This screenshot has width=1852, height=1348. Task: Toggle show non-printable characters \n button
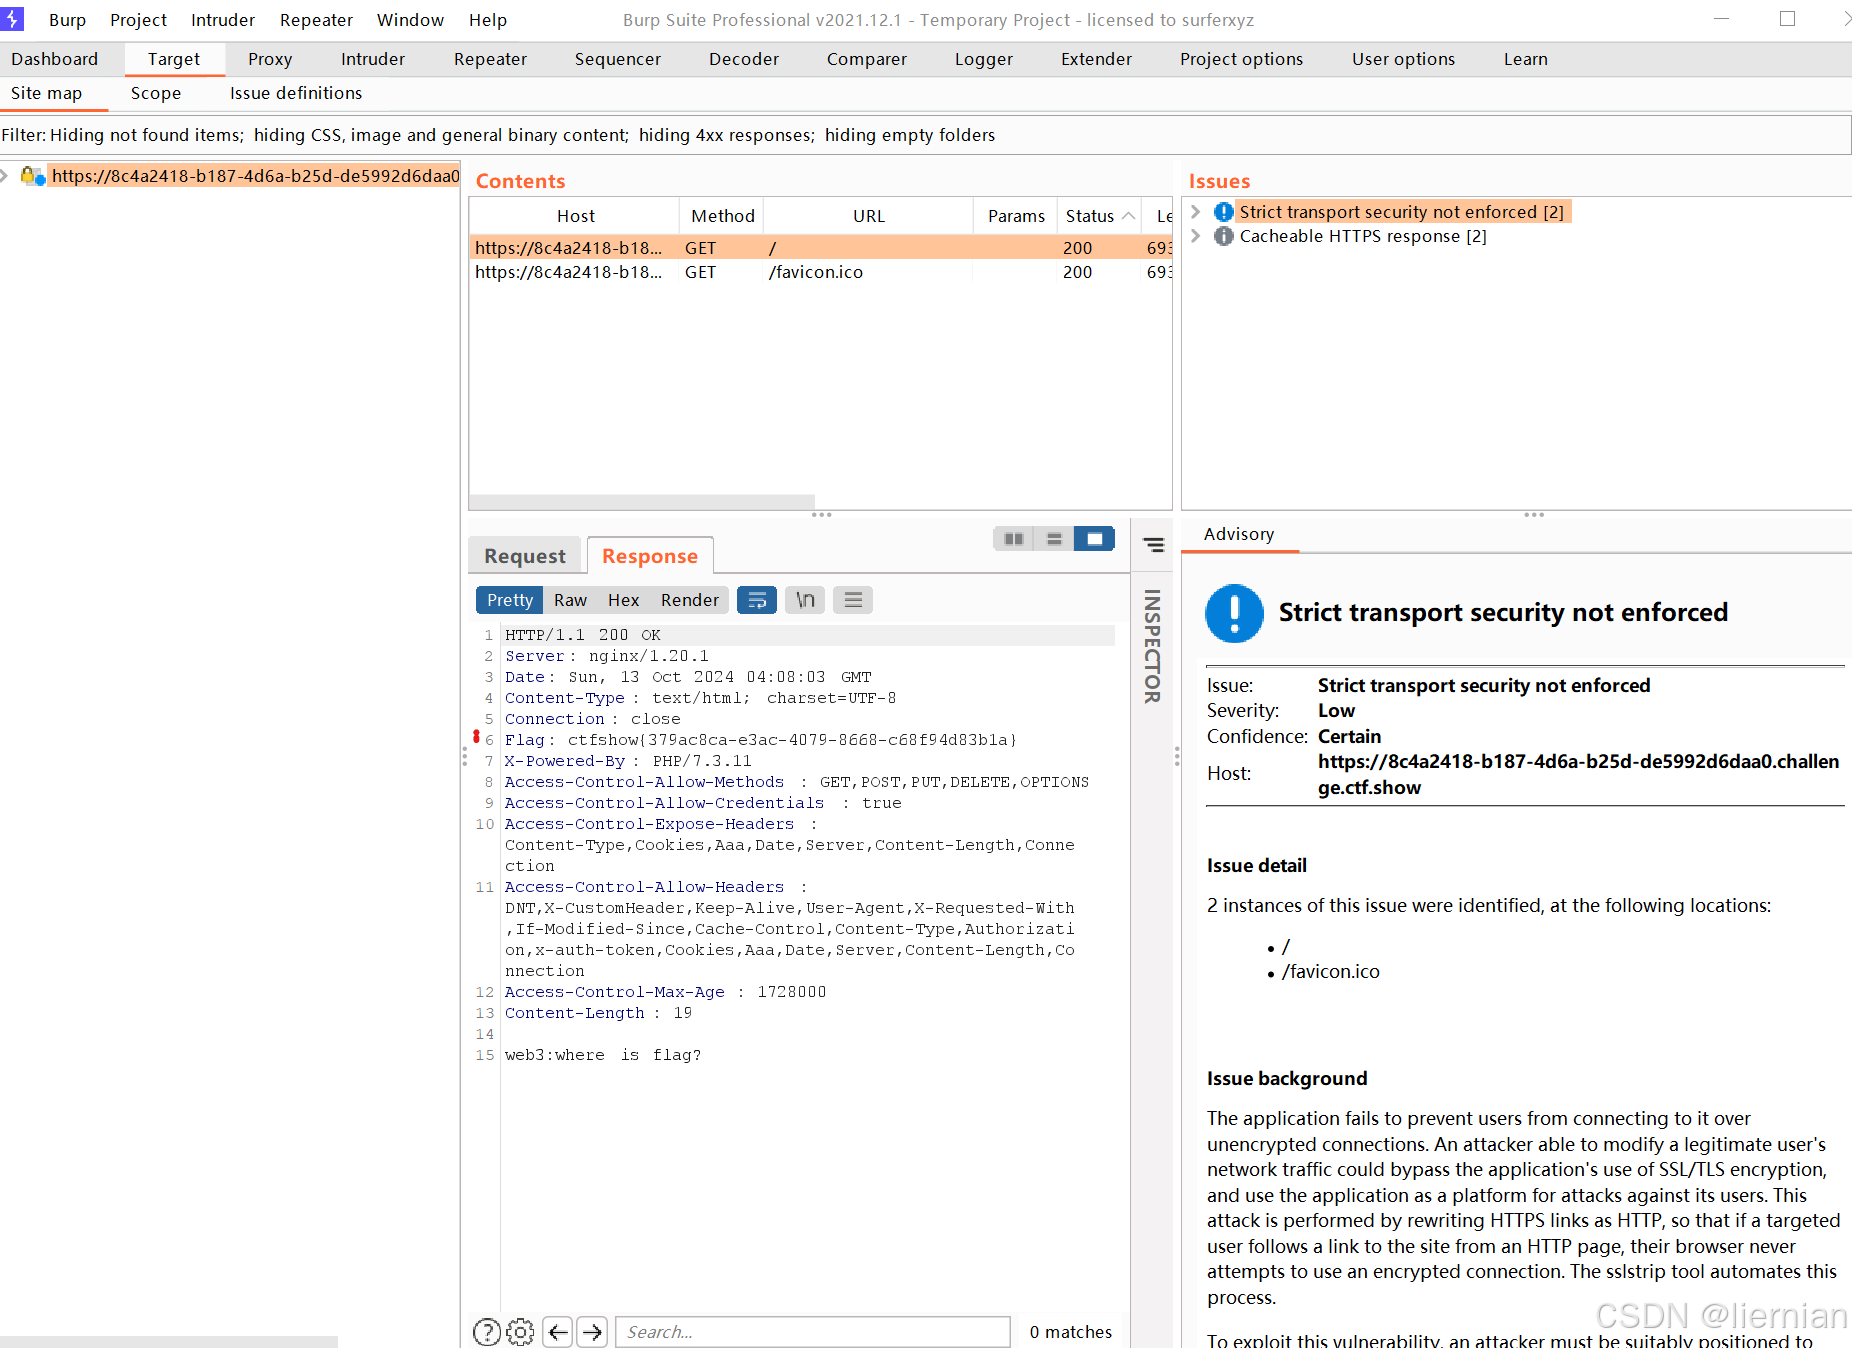(x=805, y=600)
